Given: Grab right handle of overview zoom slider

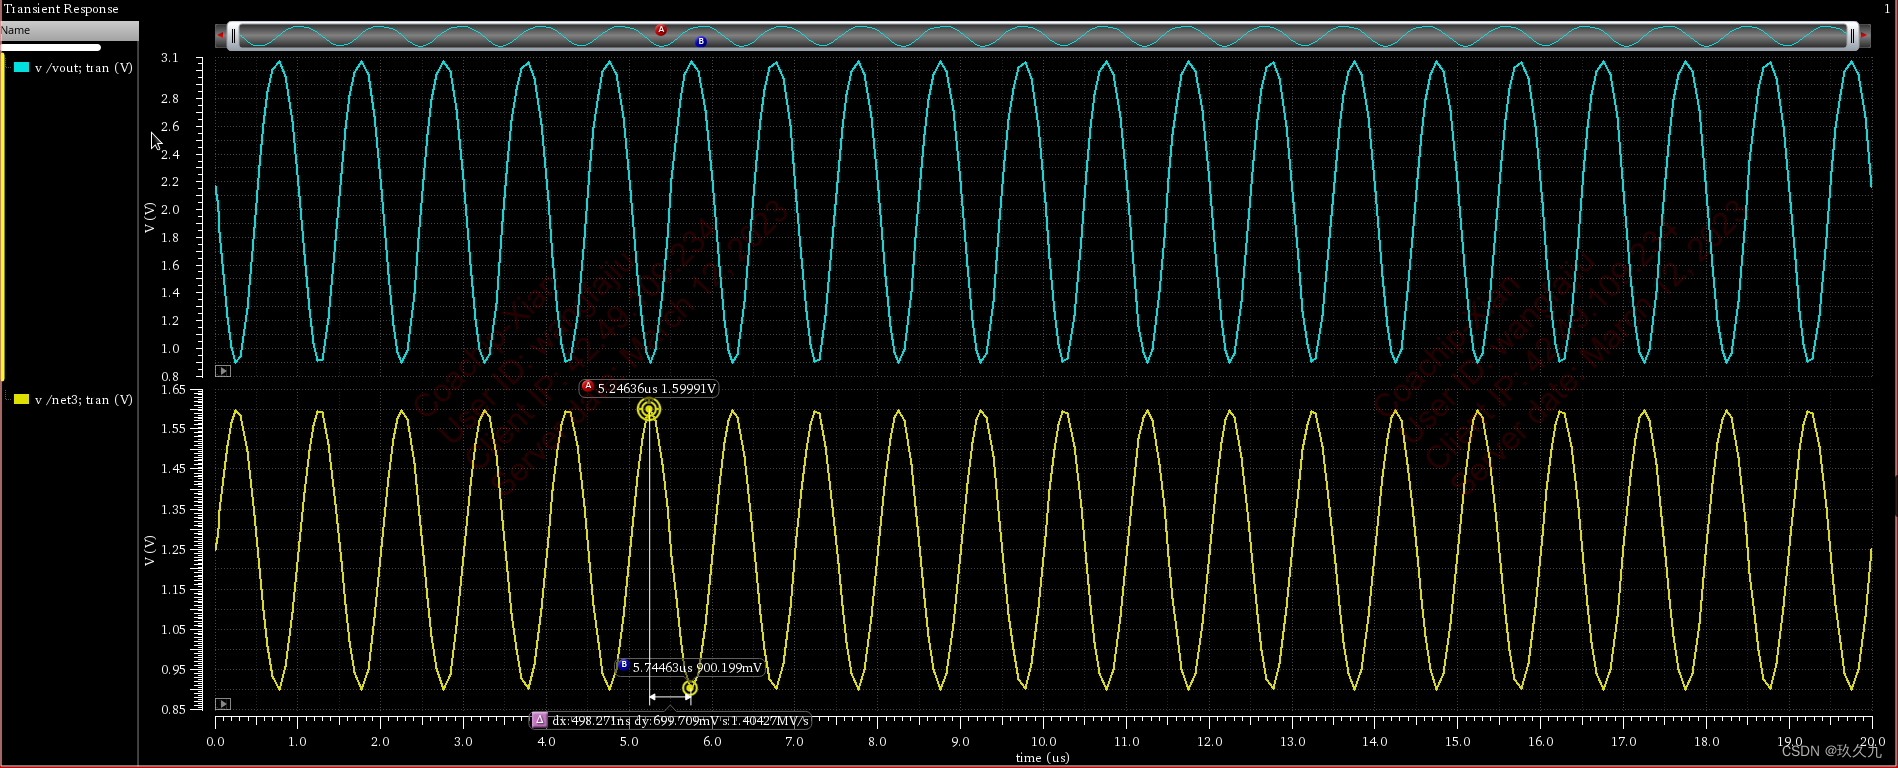Looking at the screenshot, I should click(x=1851, y=36).
